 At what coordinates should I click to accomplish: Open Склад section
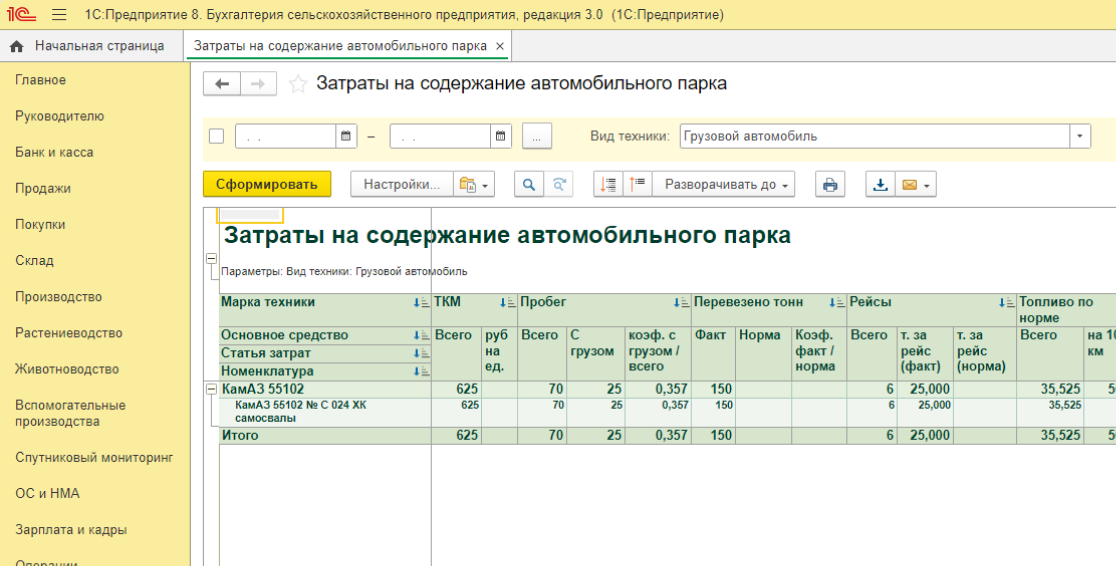(x=34, y=261)
